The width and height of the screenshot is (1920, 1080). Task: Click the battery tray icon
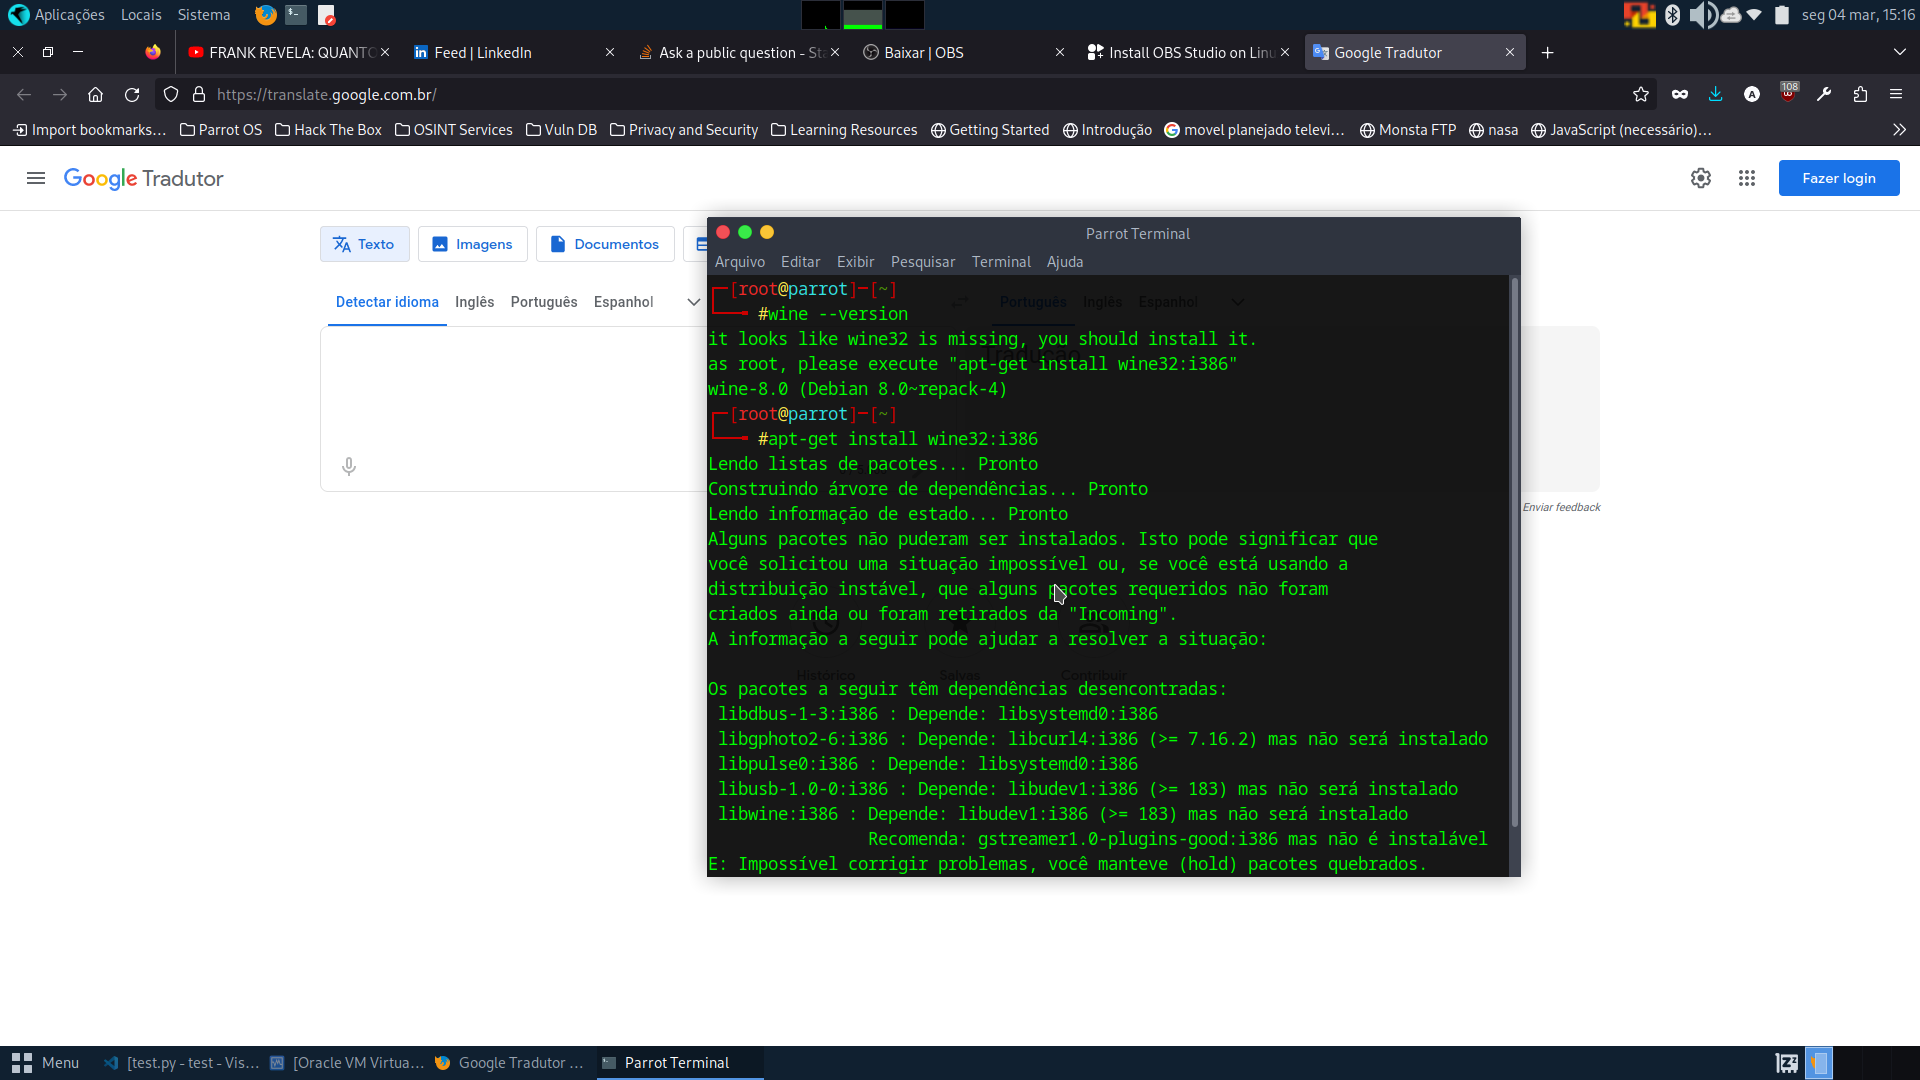(1782, 15)
